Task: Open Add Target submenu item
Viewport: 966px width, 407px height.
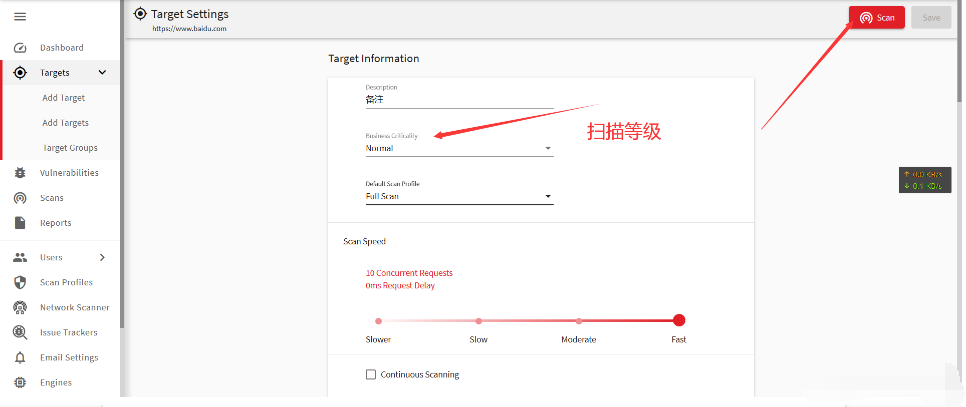Action: pyautogui.click(x=63, y=98)
